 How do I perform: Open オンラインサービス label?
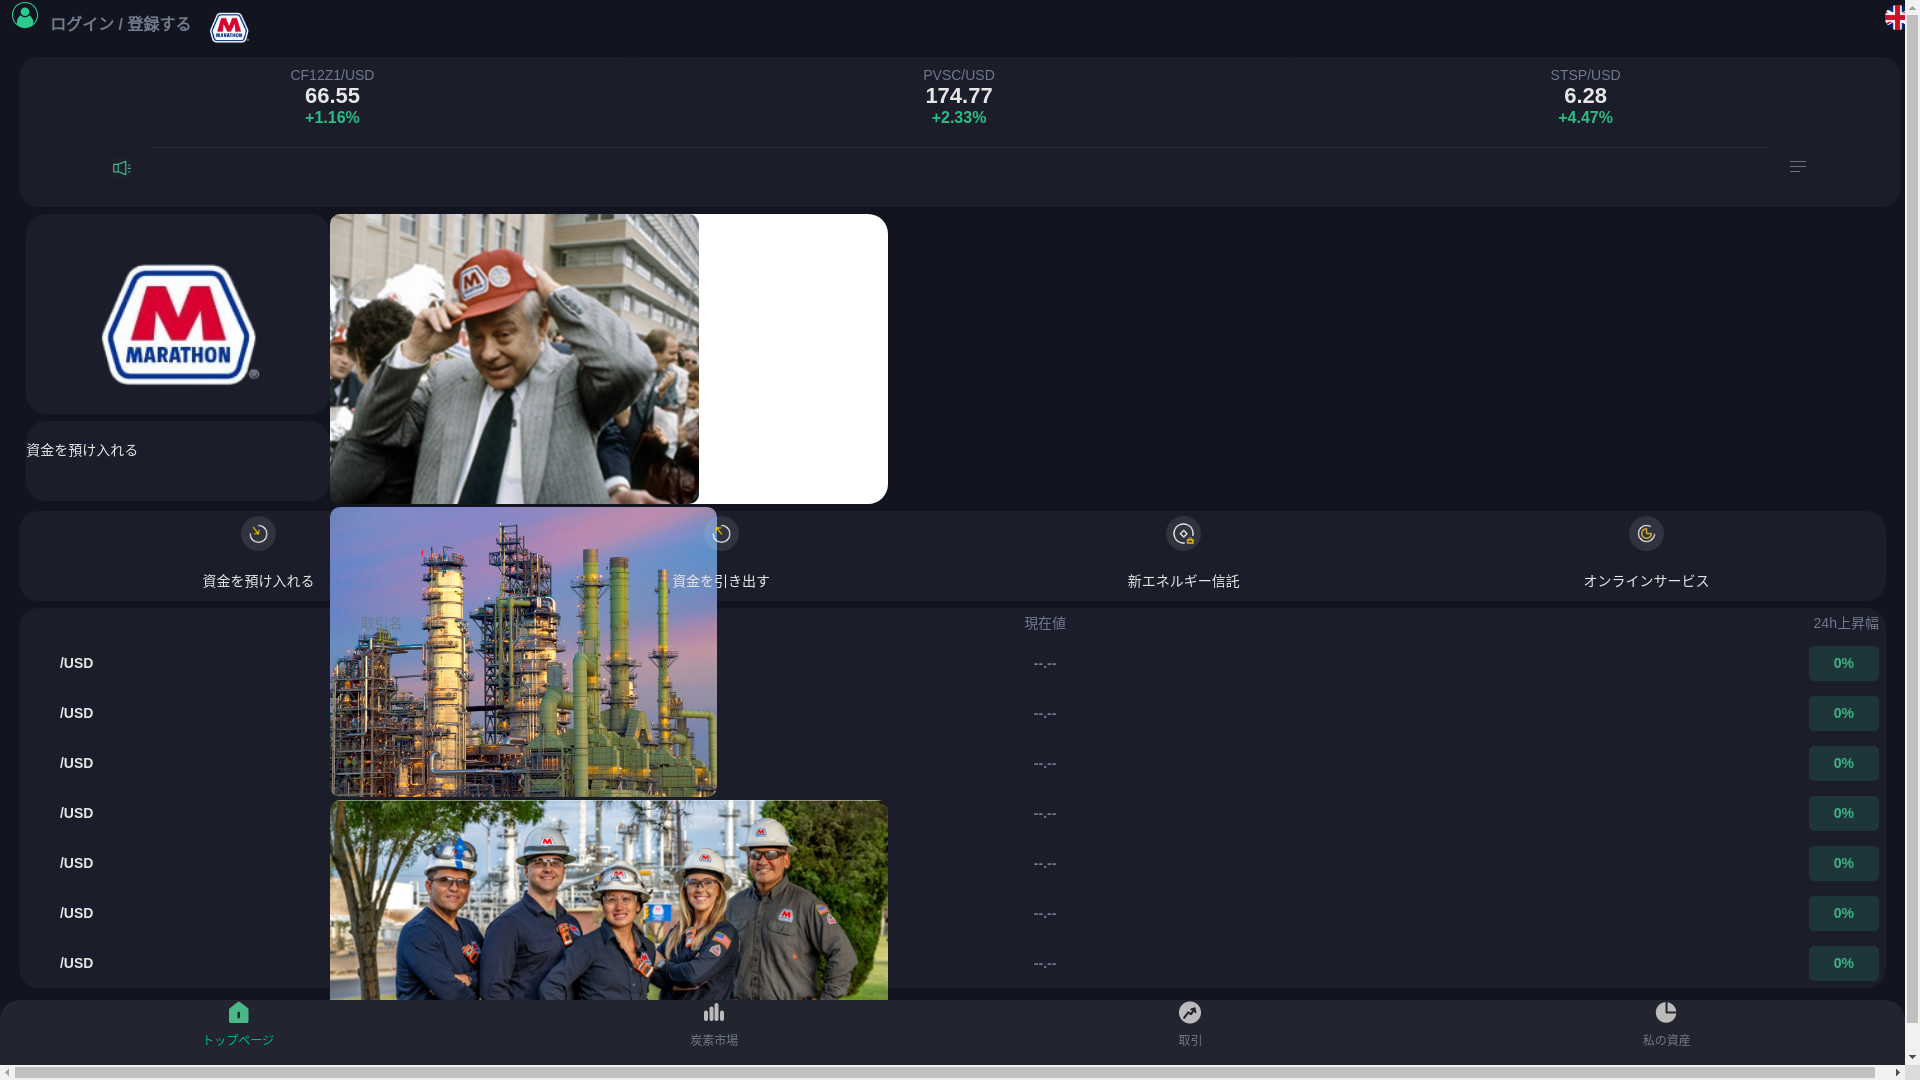pos(1646,581)
